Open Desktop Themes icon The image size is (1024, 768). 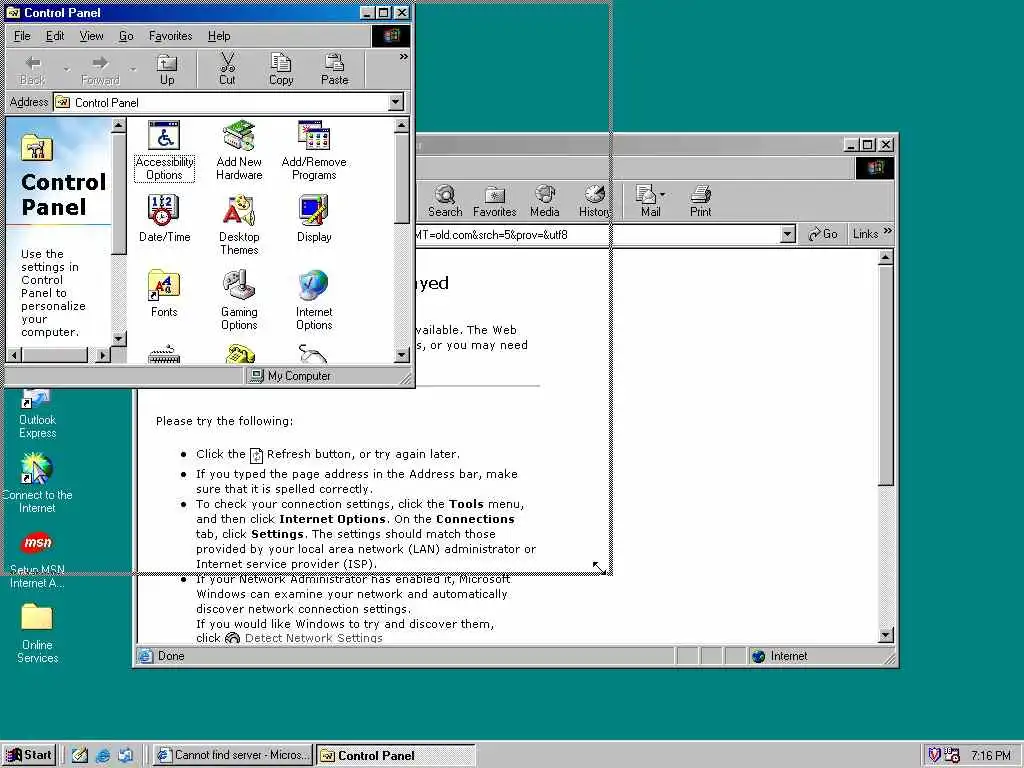(x=239, y=225)
